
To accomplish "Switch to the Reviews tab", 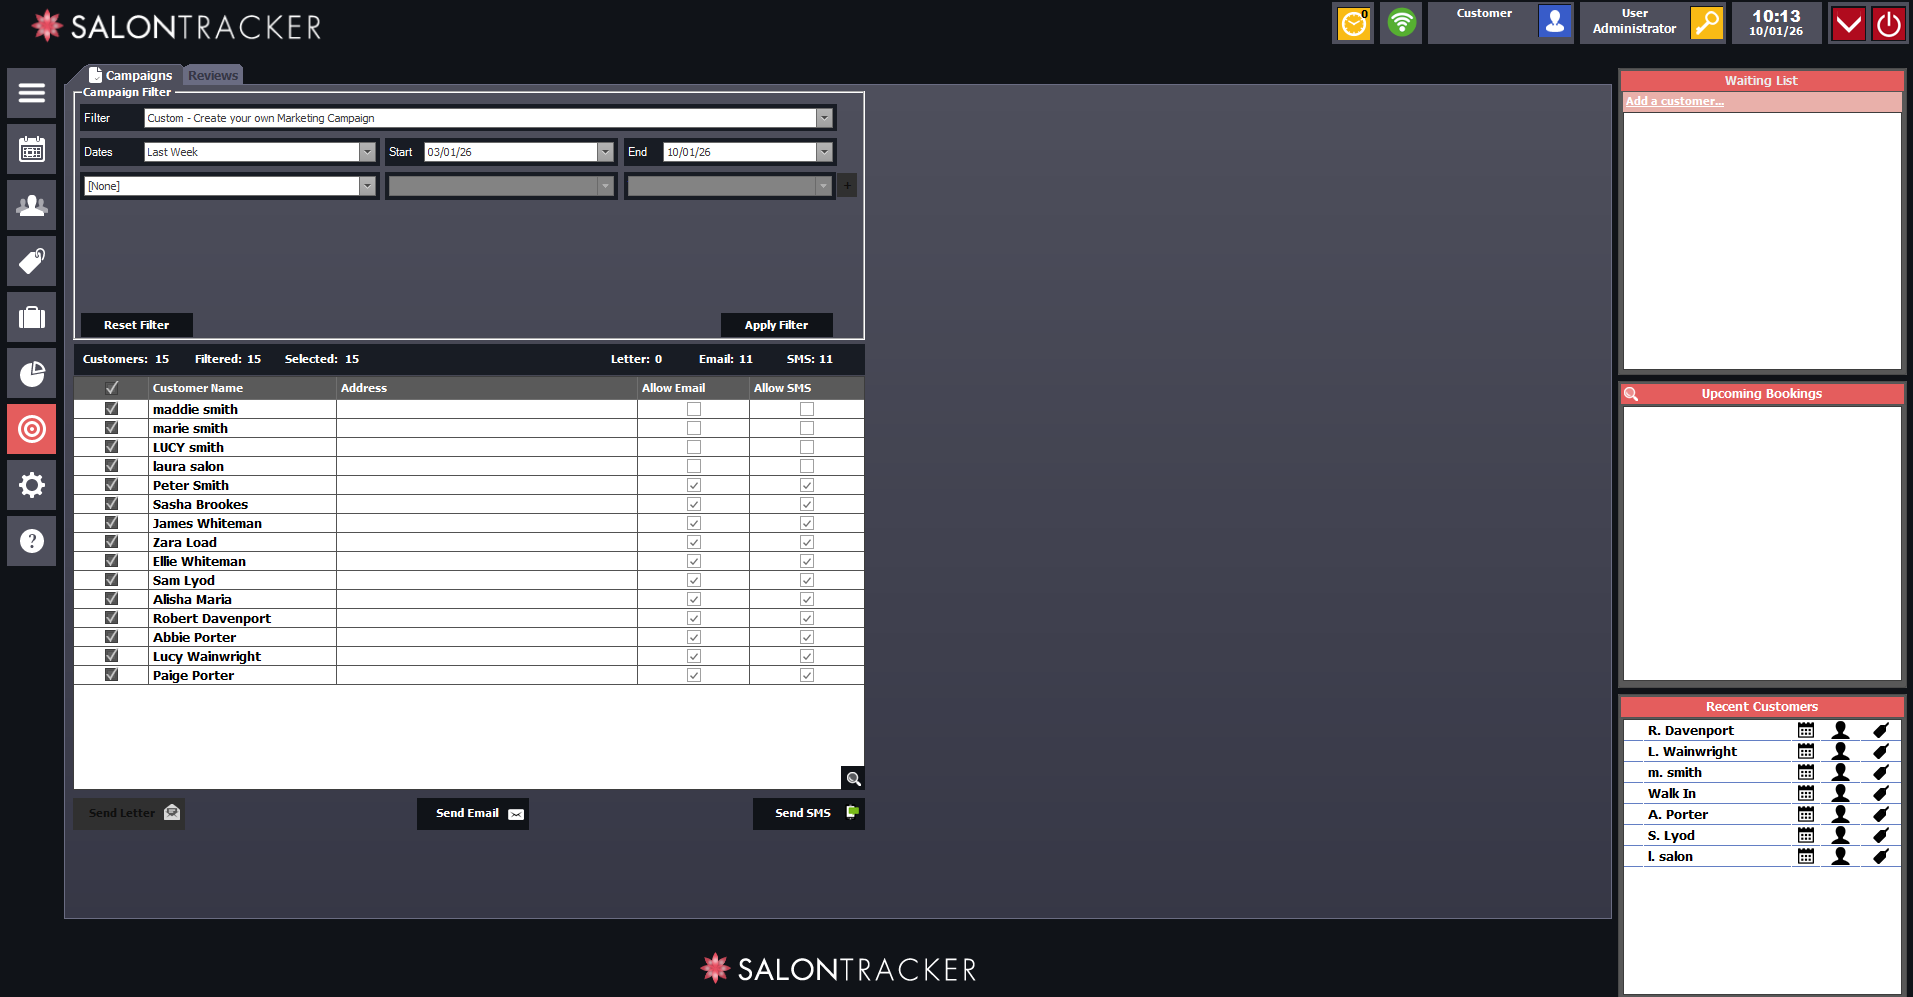I will (212, 74).
